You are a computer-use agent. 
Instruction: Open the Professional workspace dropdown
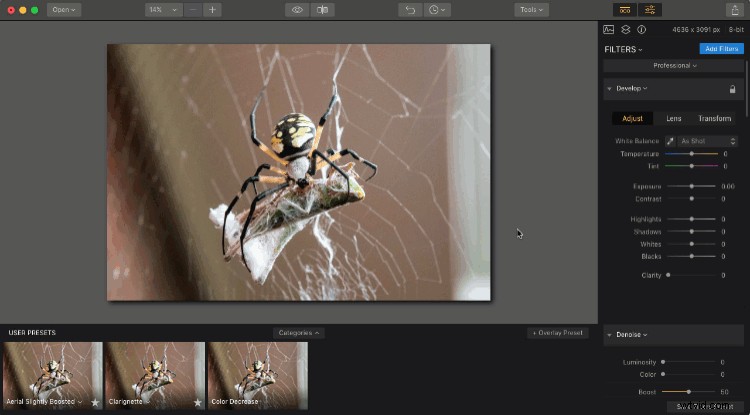[x=675, y=66]
